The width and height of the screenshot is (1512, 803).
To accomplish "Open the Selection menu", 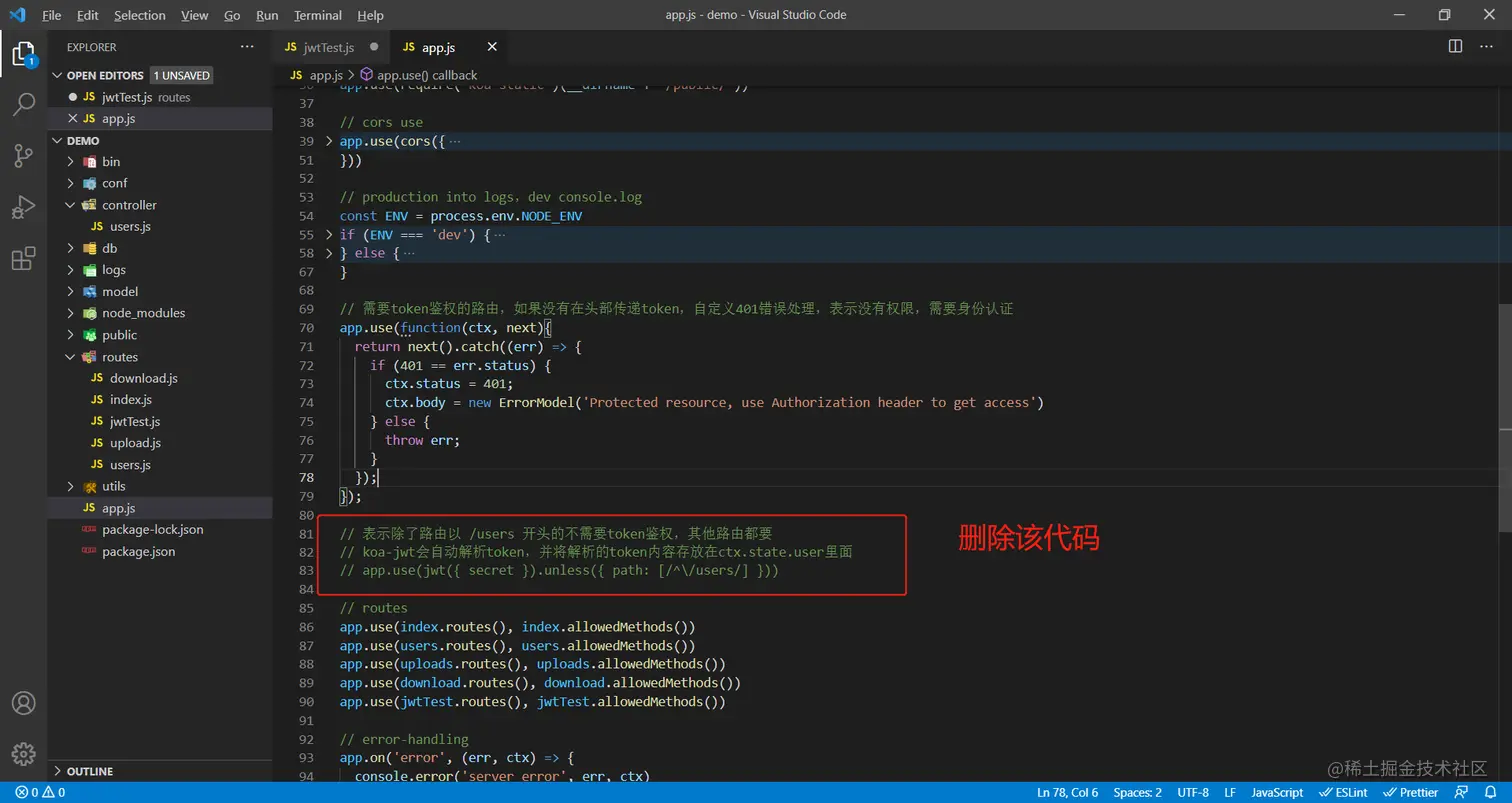I will pyautogui.click(x=140, y=15).
